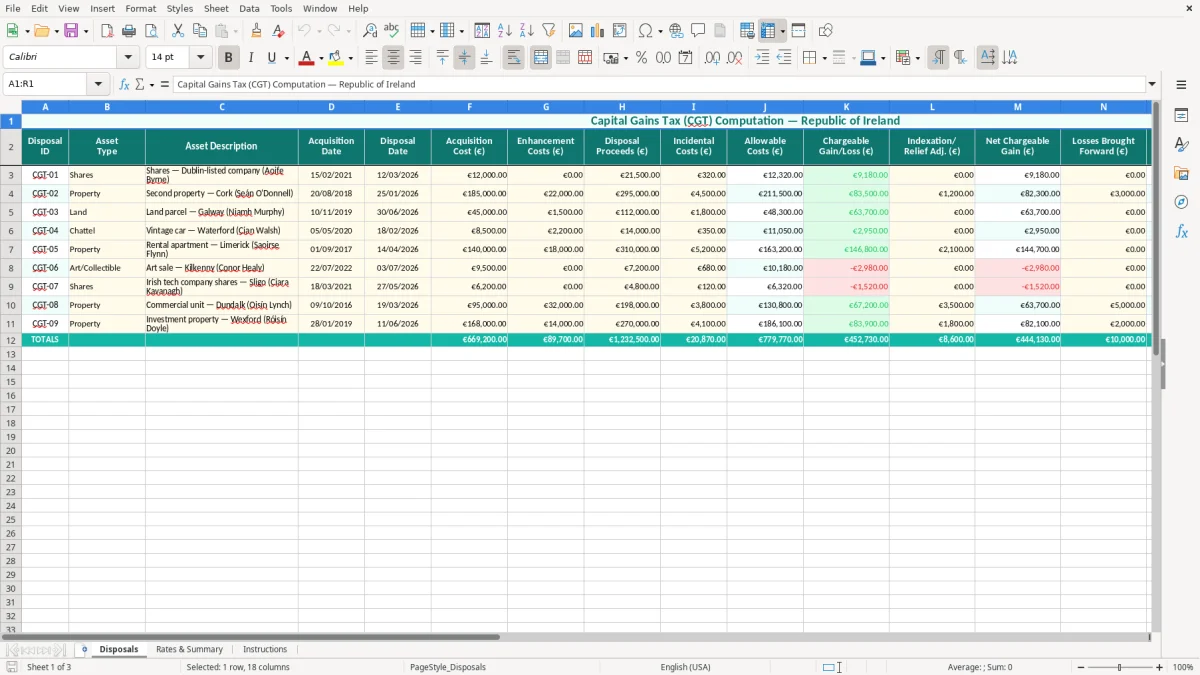1200x675 pixels.
Task: Open the Sheet menu
Action: 216,8
